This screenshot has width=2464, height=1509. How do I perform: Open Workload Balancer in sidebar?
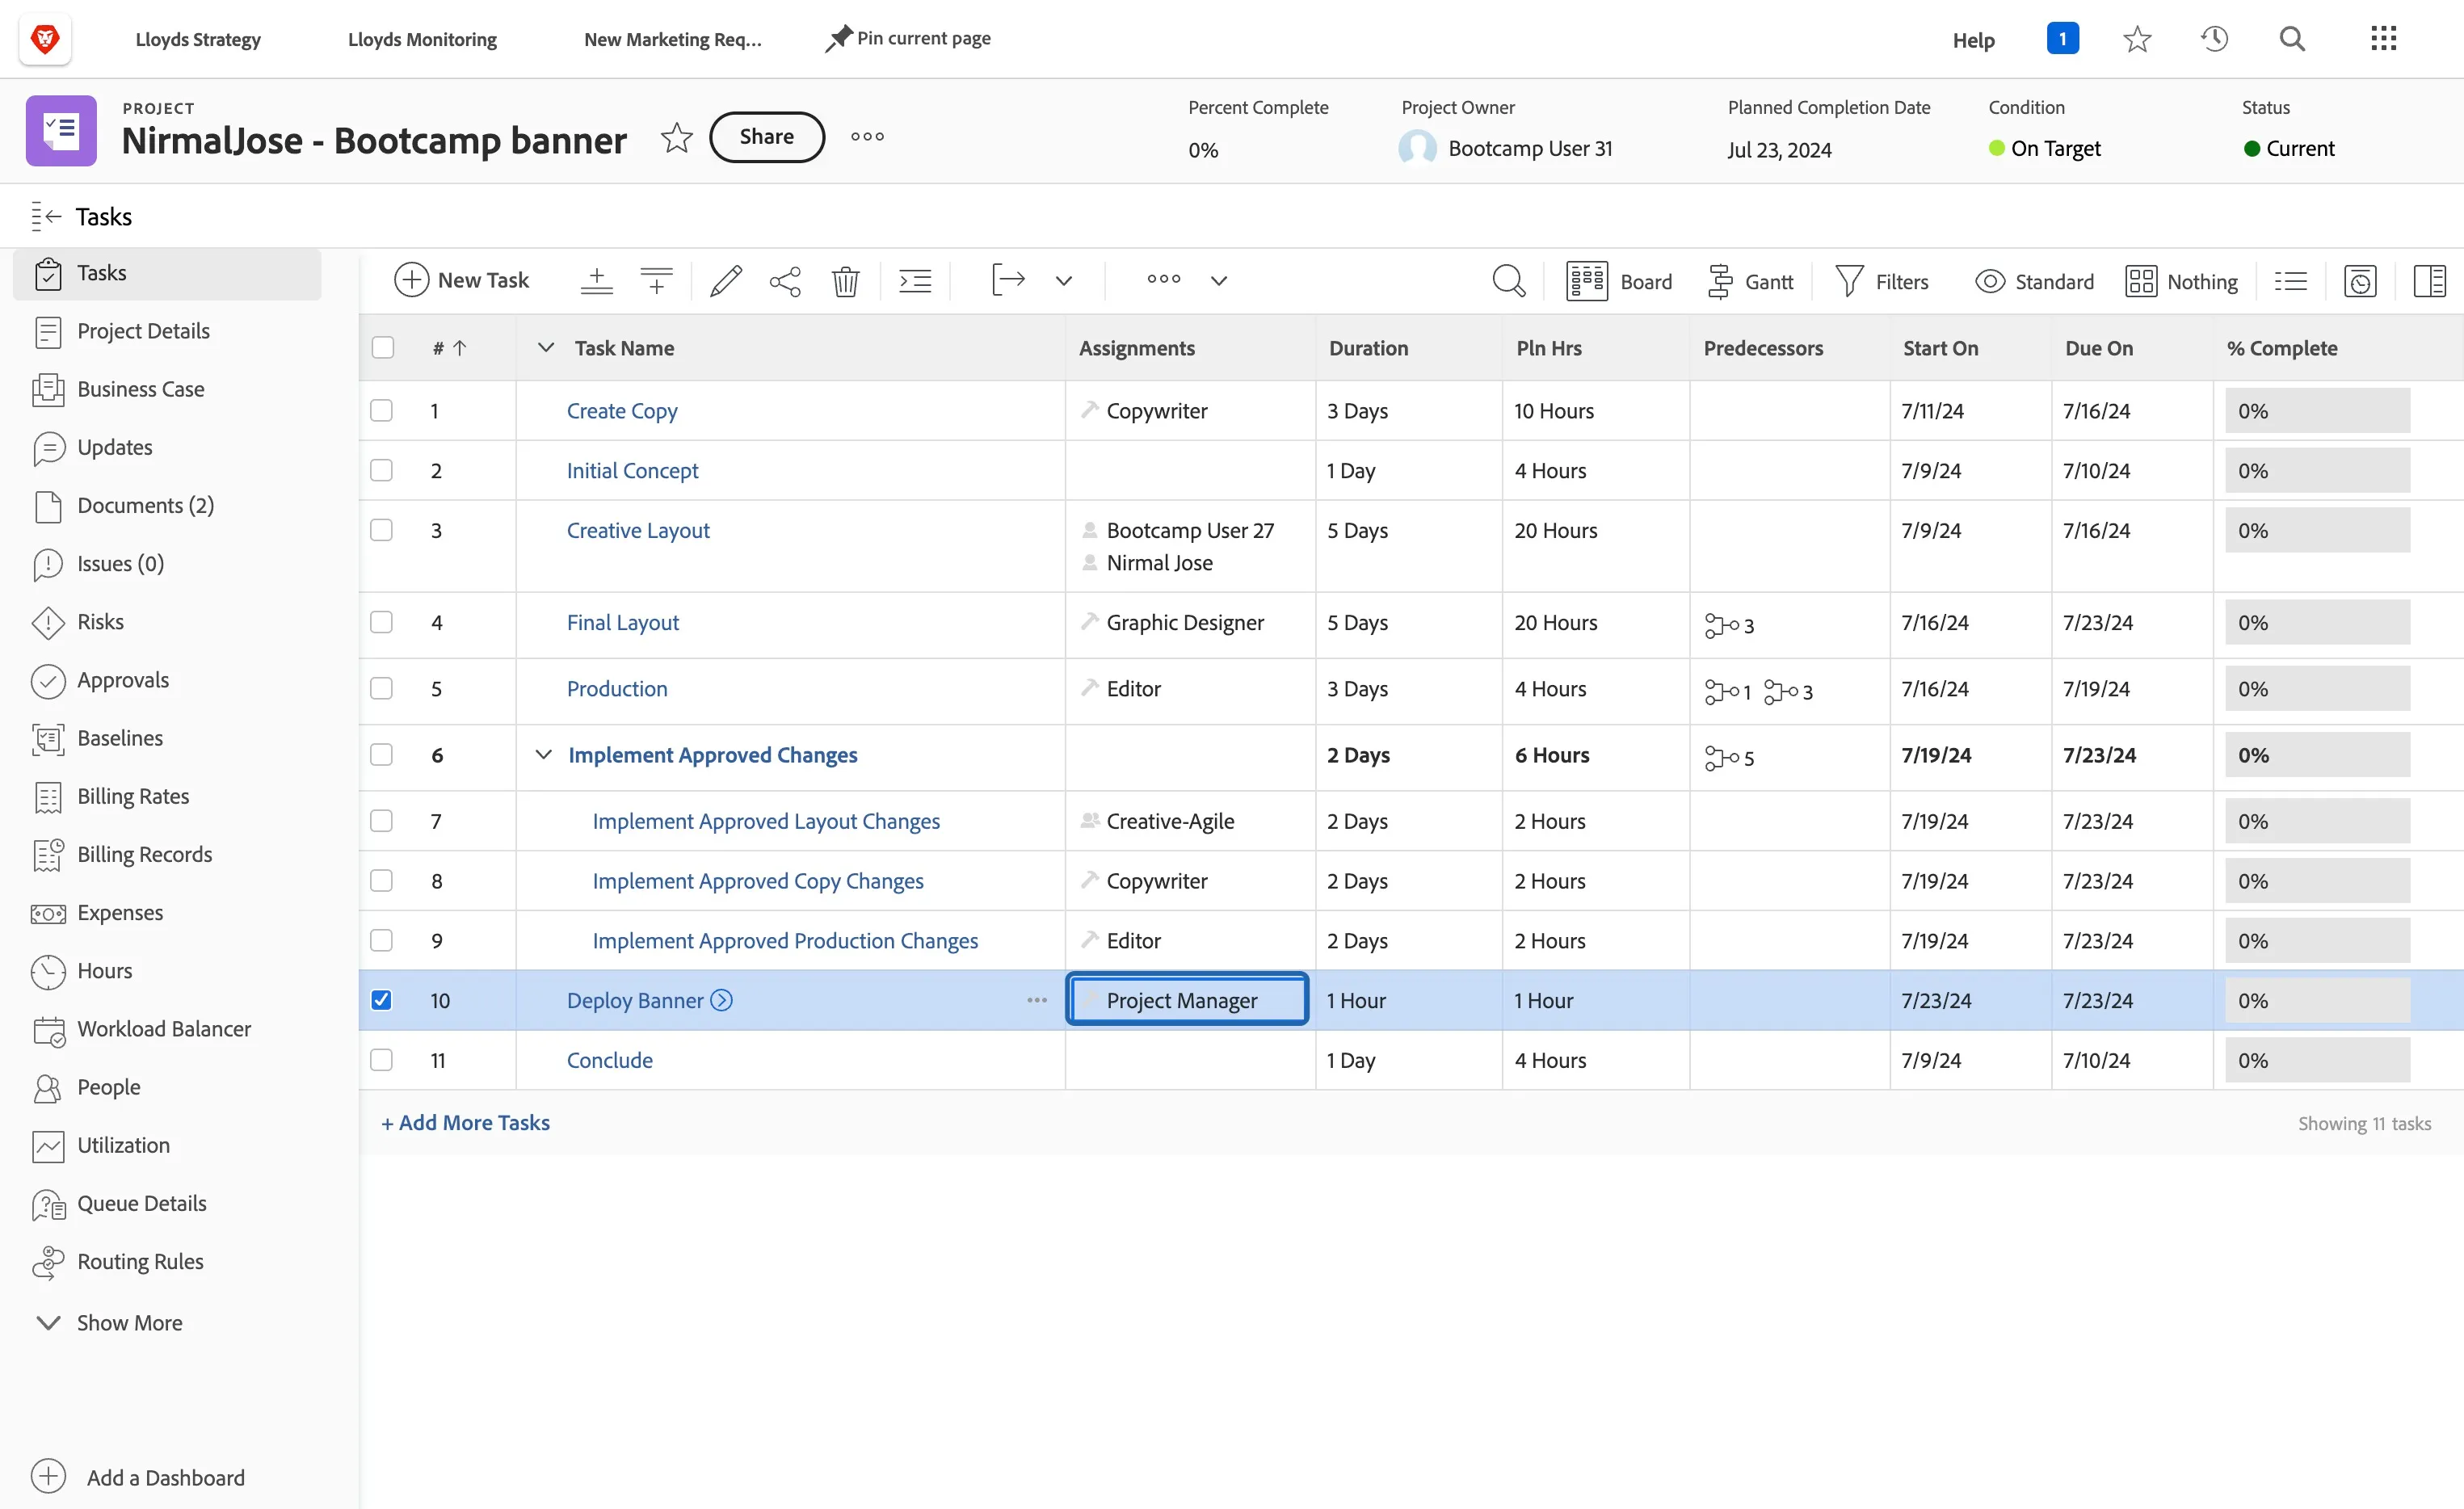tap(164, 1029)
